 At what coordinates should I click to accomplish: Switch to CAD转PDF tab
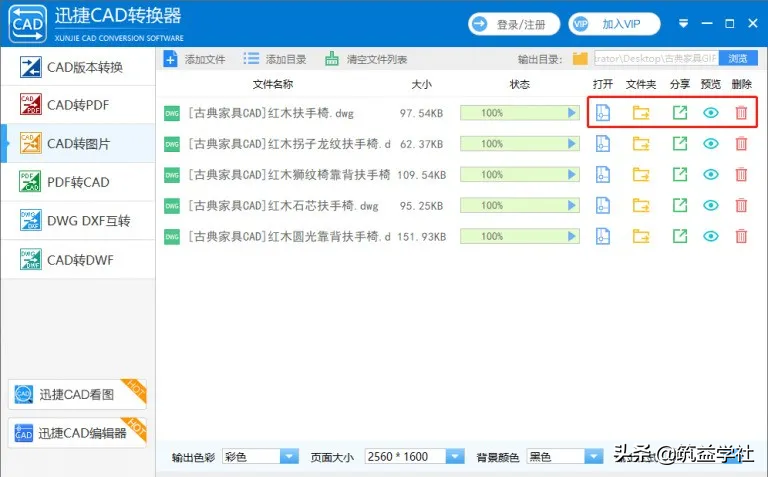78,105
